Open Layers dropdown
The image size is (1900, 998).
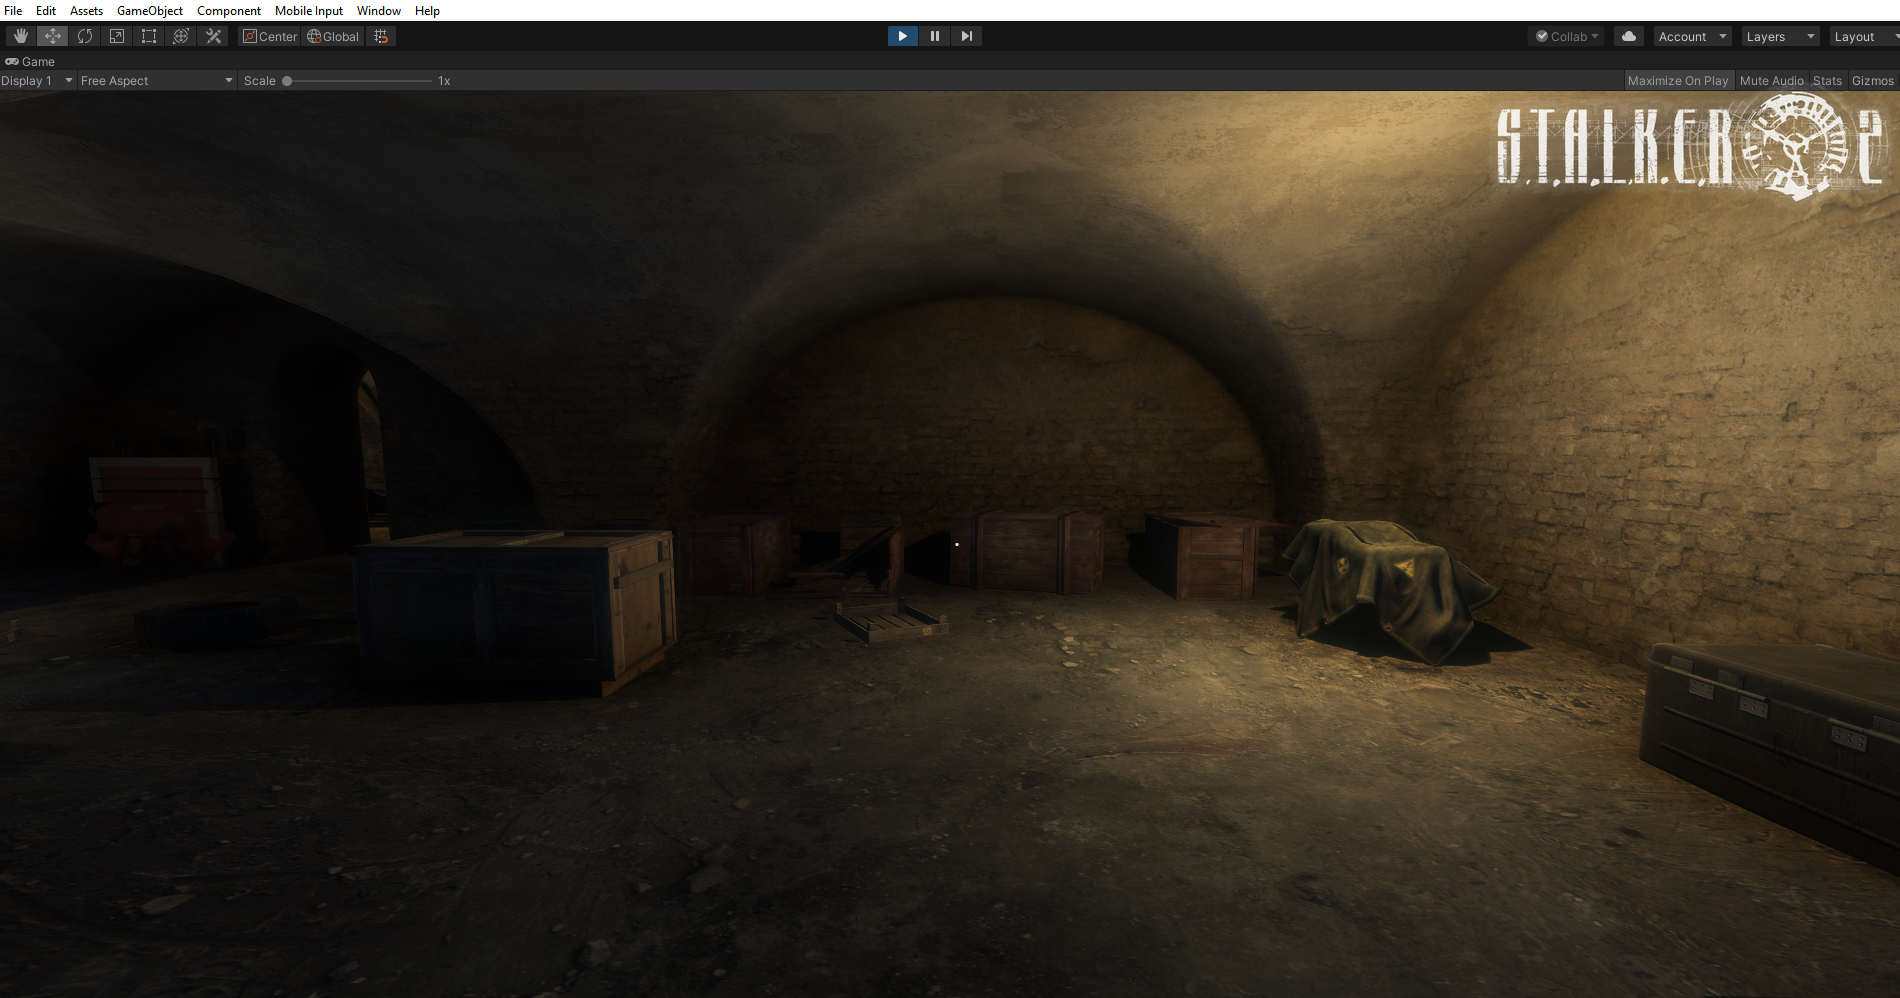tap(1780, 36)
